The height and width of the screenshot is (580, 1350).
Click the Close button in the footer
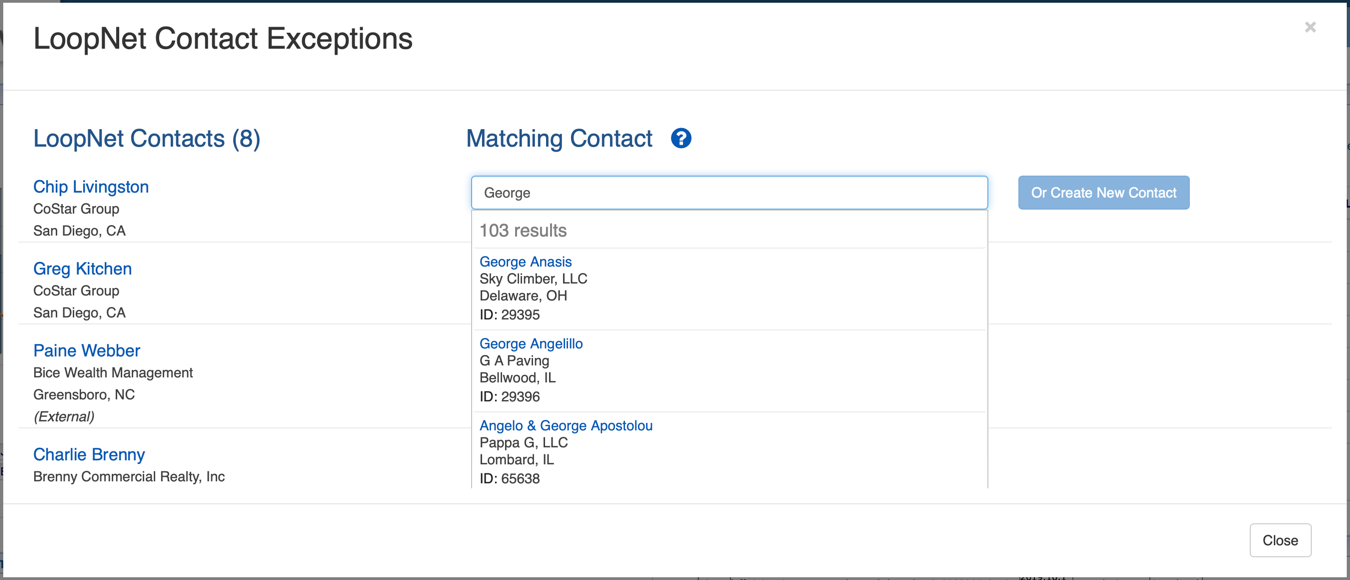1280,541
